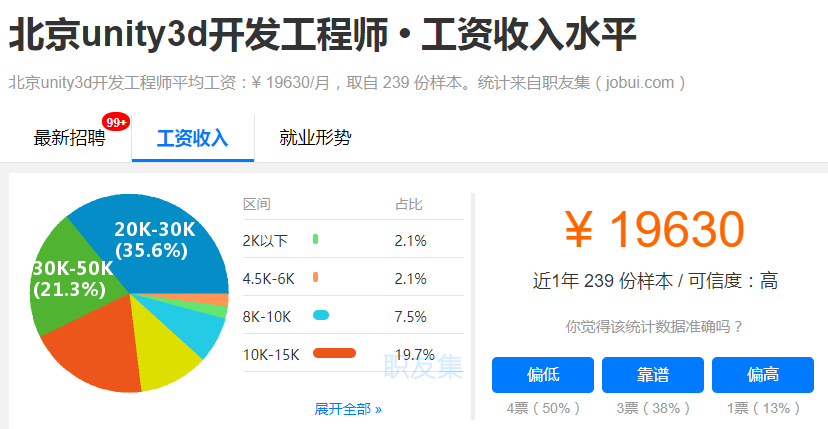Click the 近1年 239 份样本 credibility text
The height and width of the screenshot is (429, 828).
coord(655,281)
